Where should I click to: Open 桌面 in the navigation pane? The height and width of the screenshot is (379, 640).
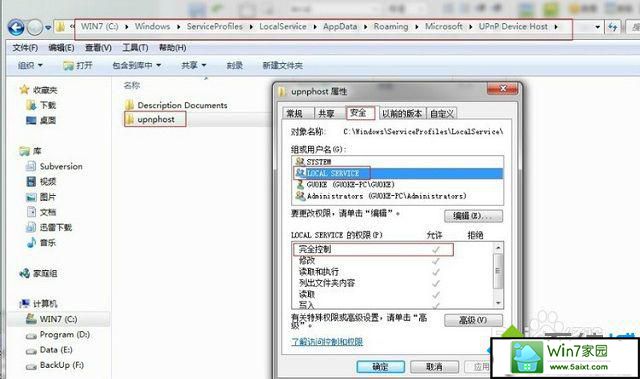tap(41, 120)
